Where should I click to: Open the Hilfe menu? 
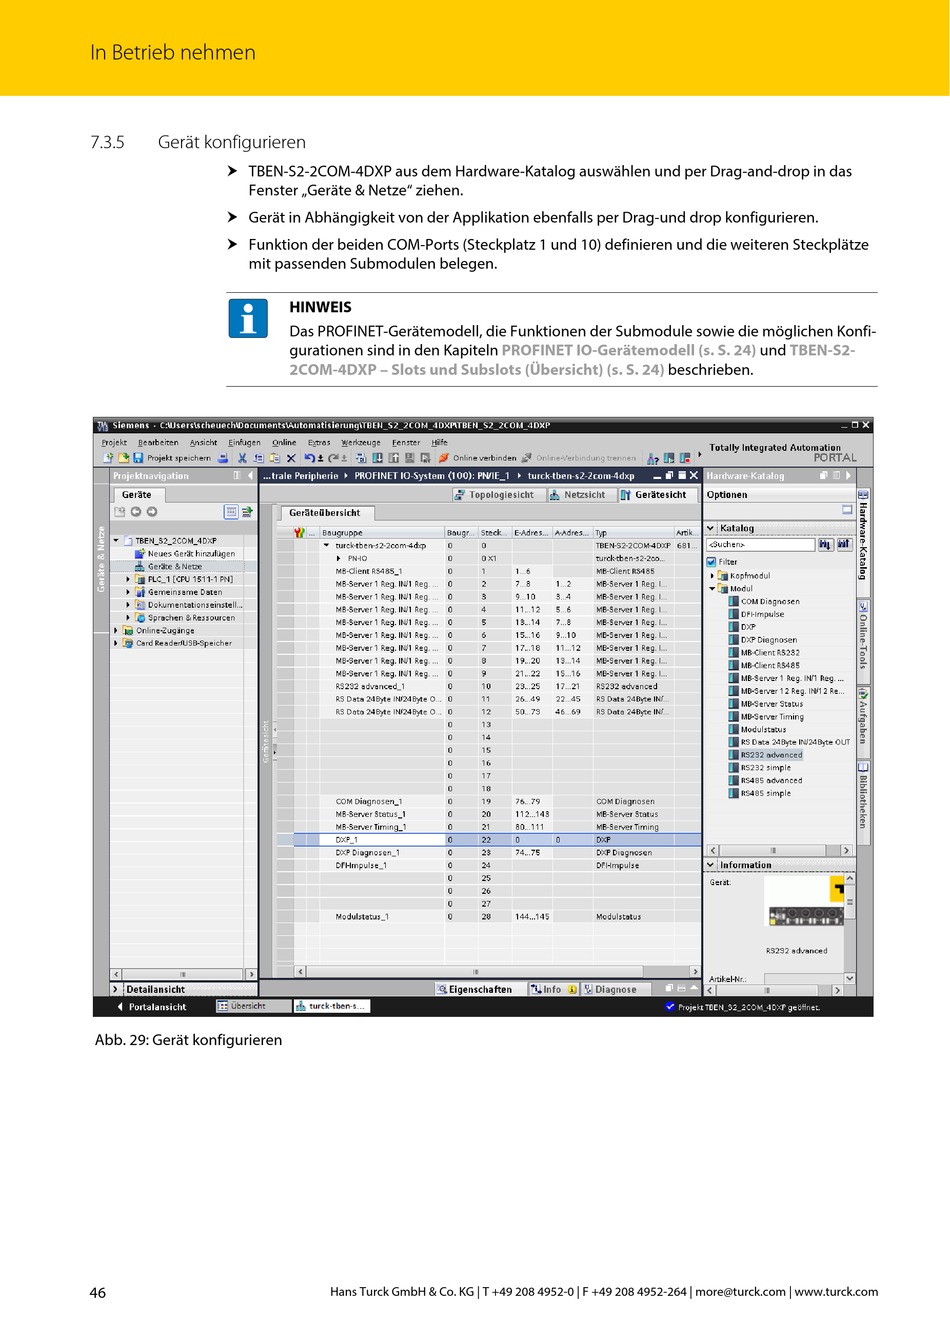tap(440, 442)
